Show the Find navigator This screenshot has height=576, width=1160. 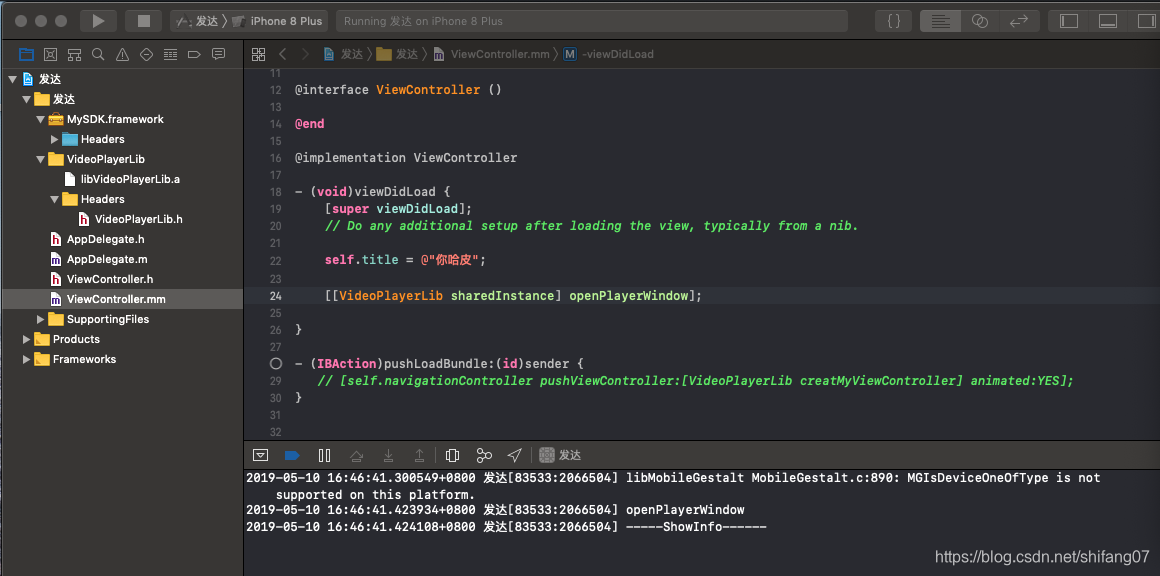pyautogui.click(x=98, y=54)
